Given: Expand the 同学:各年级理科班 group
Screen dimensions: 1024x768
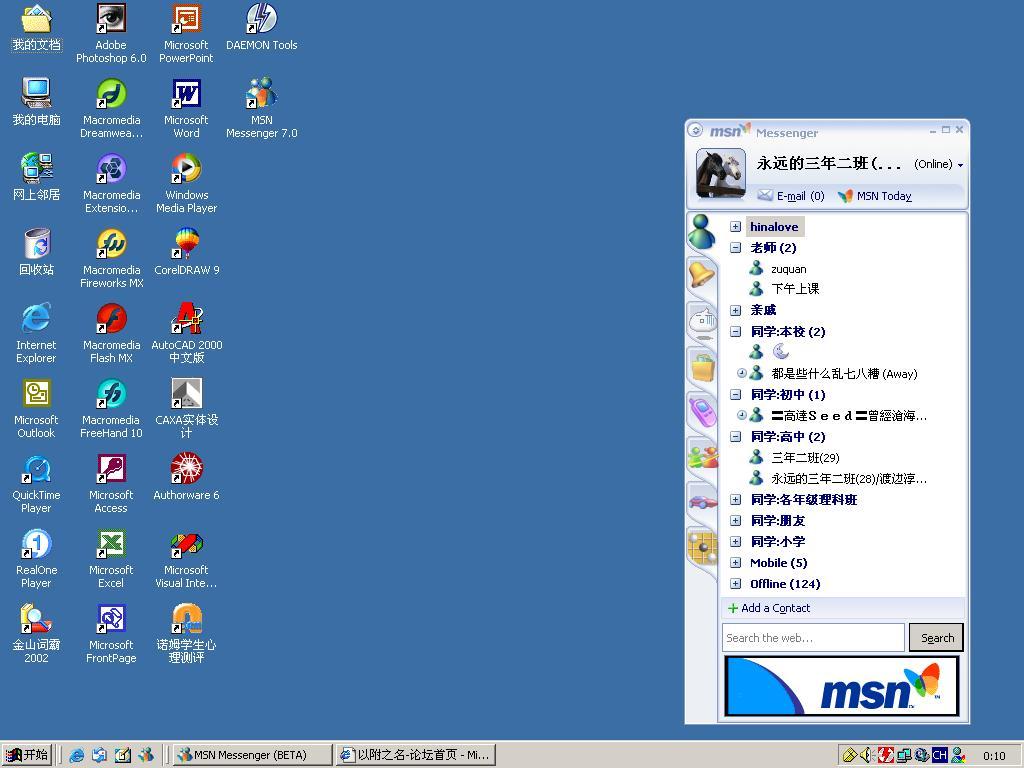Looking at the screenshot, I should pyautogui.click(x=735, y=500).
